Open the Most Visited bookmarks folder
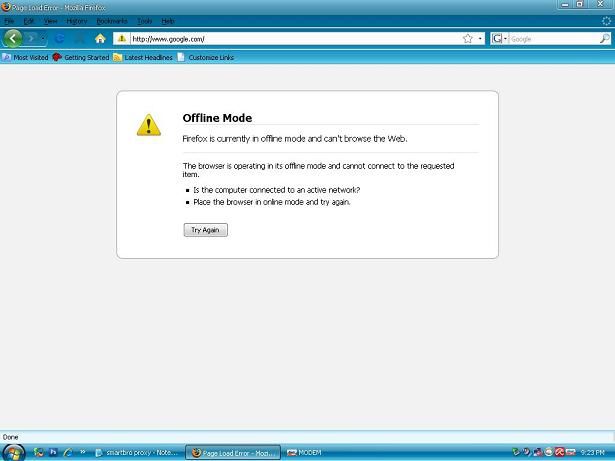Viewport: 615px width, 461px height. point(25,57)
